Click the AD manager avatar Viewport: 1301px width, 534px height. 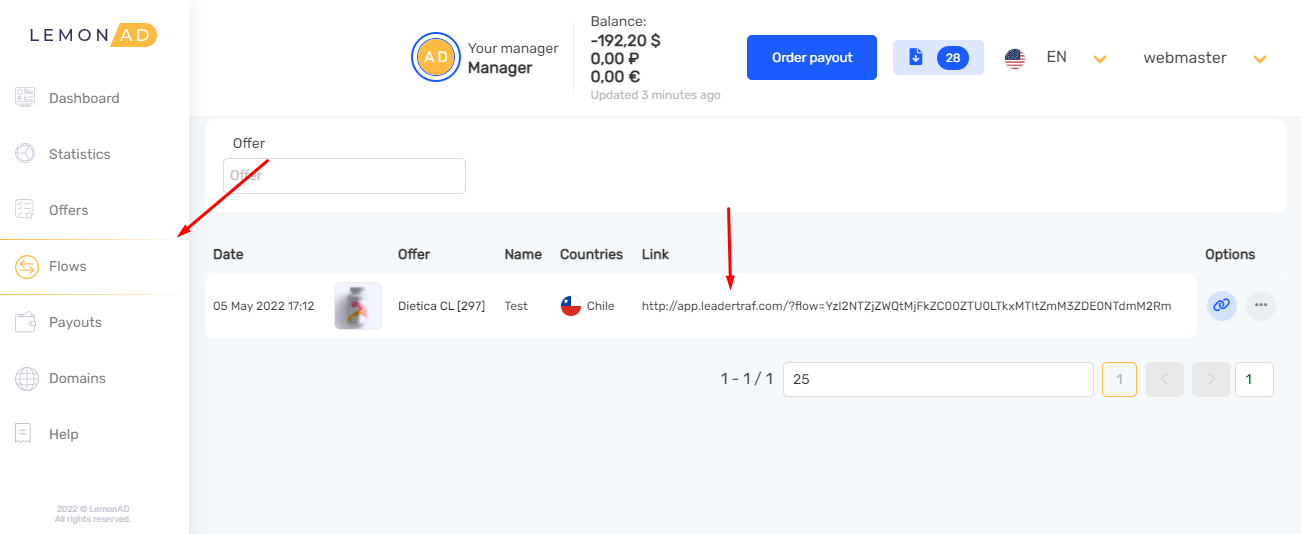(436, 58)
